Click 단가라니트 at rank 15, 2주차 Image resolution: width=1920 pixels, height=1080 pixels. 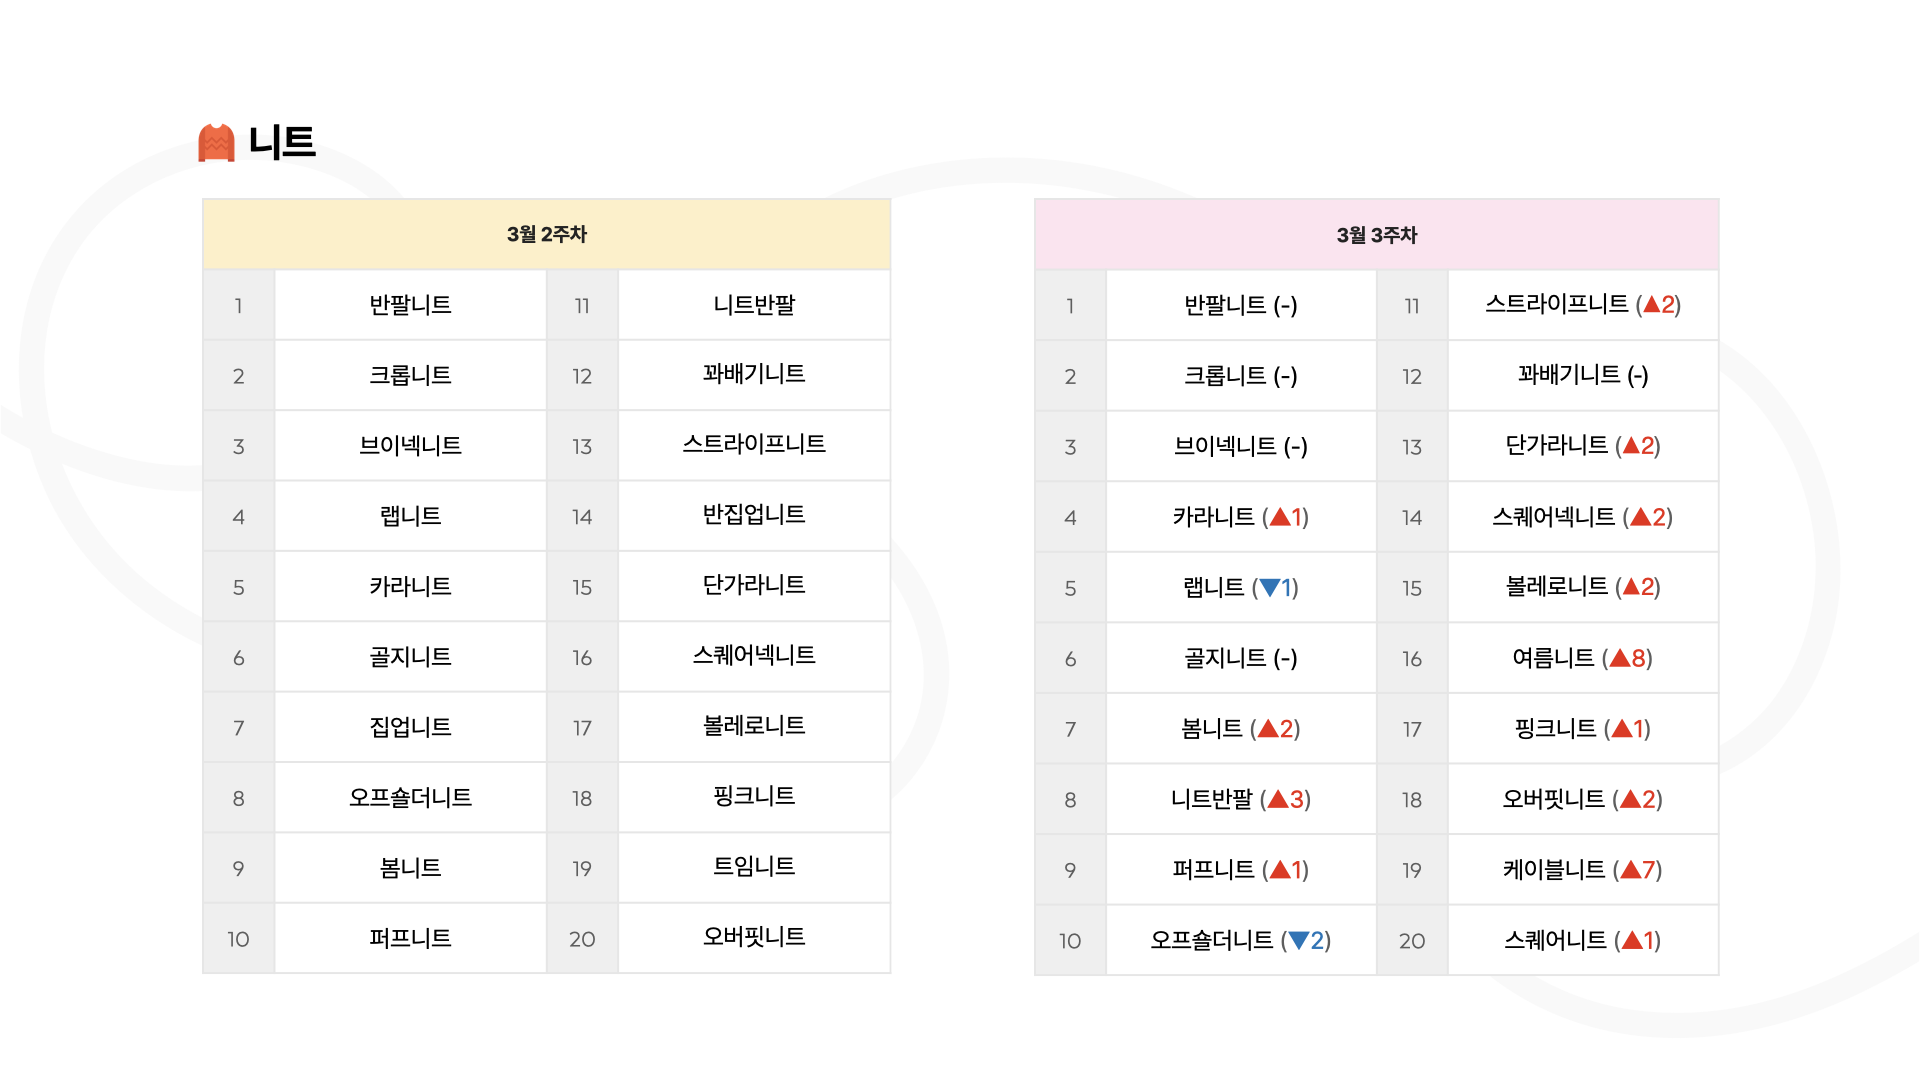click(754, 585)
